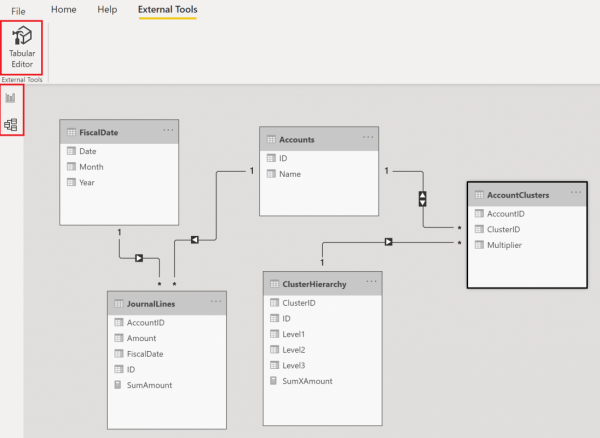This screenshot has width=600, height=438.
Task: Open the Home ribbon tab
Action: (x=64, y=10)
